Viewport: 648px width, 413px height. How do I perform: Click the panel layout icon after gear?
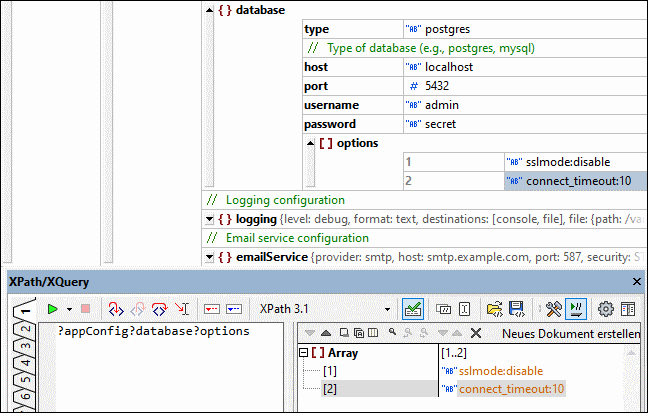tap(628, 309)
